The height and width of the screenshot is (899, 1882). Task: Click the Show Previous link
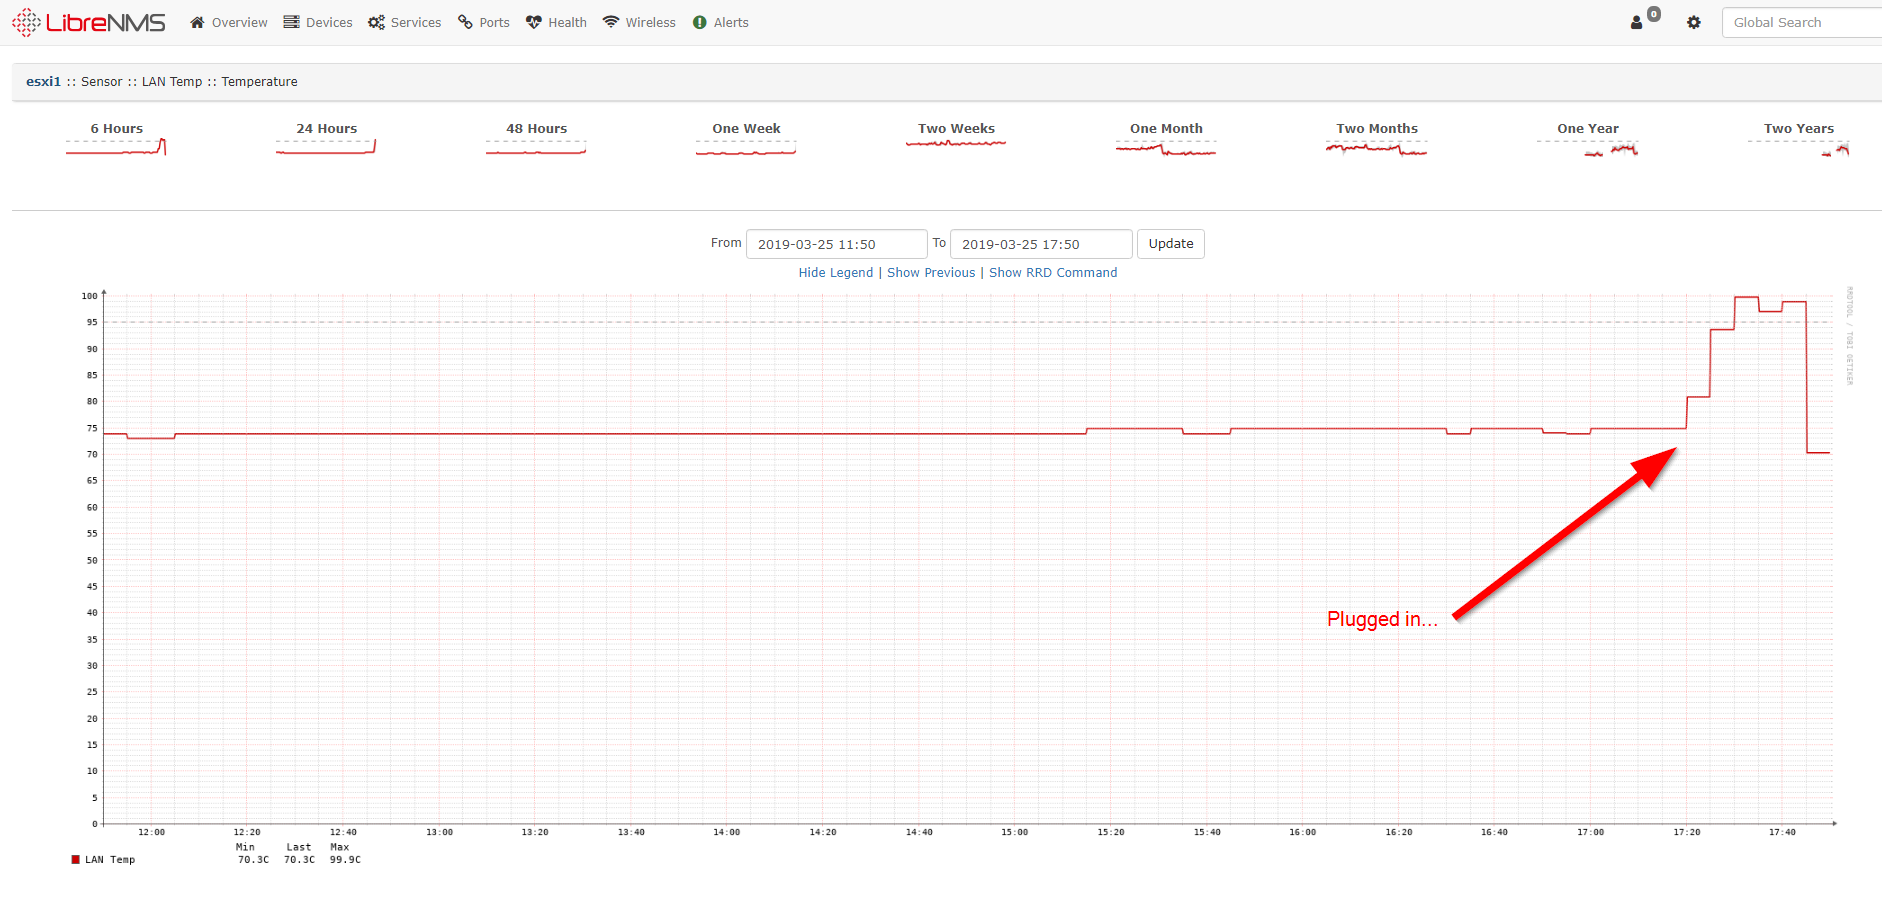coord(931,273)
